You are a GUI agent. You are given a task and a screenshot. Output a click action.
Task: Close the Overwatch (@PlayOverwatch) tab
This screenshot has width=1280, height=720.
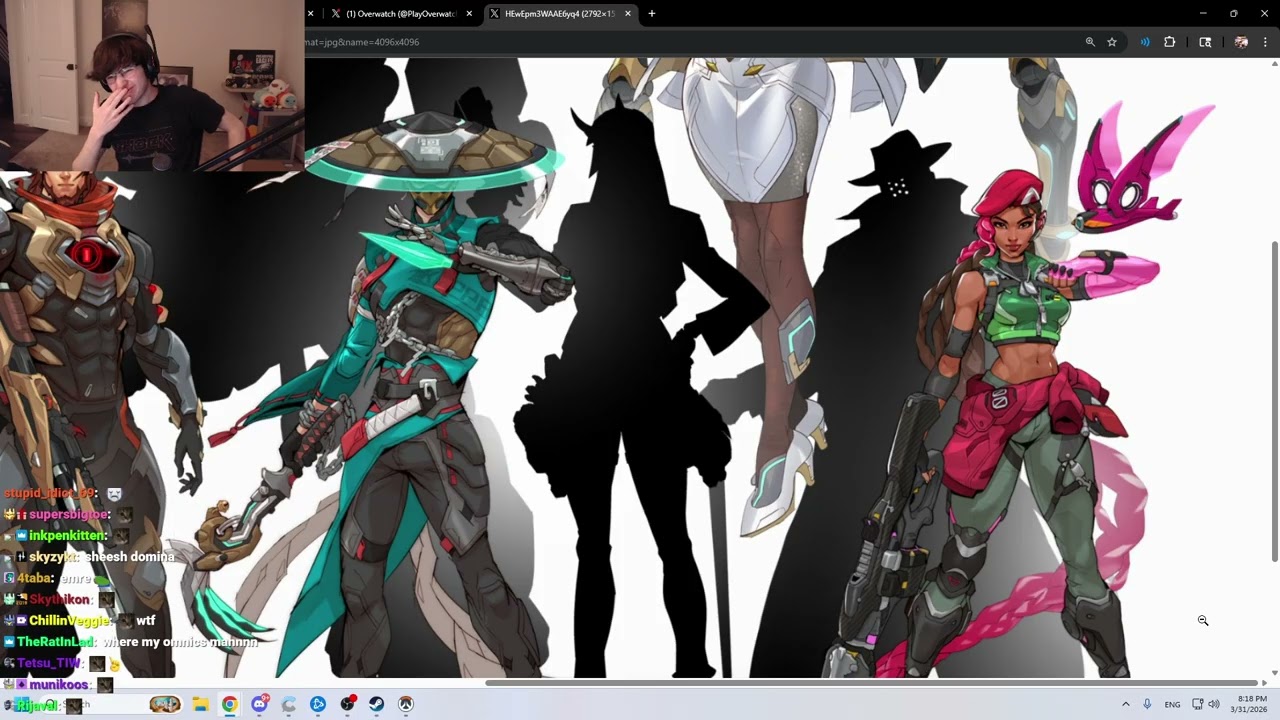tap(468, 14)
